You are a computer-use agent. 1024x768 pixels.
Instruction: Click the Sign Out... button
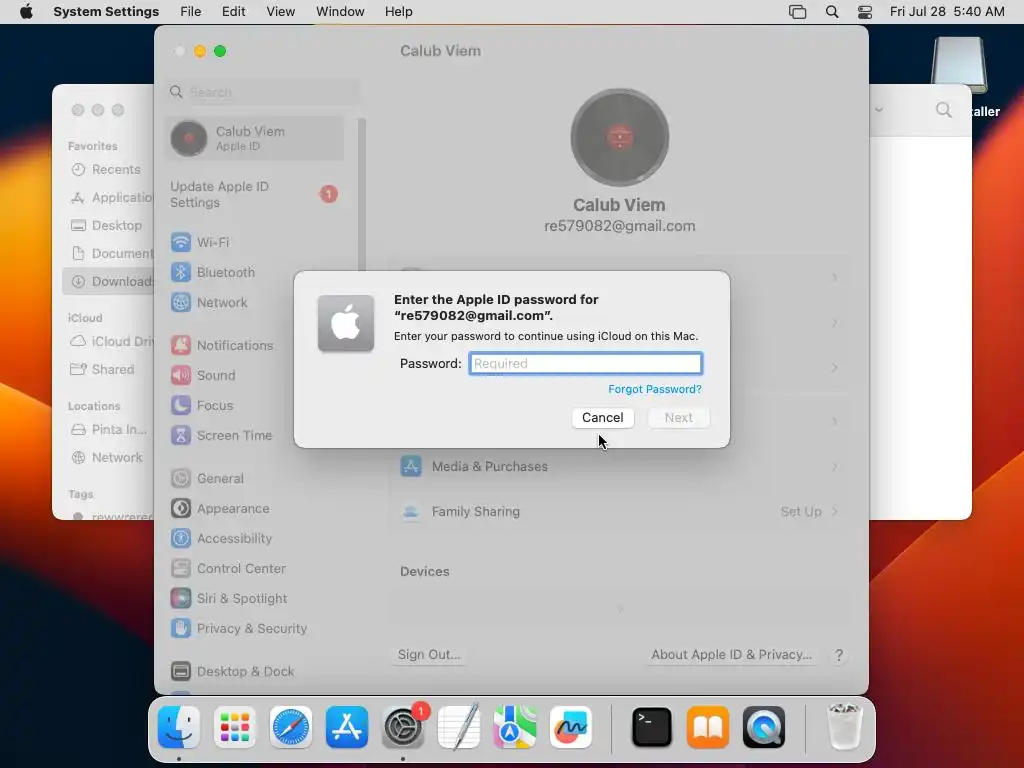(x=429, y=655)
